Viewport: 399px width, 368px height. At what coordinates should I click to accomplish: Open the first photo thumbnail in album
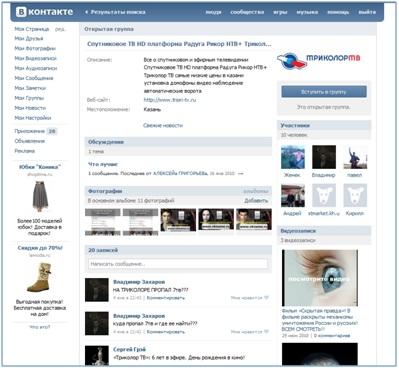pos(103,222)
